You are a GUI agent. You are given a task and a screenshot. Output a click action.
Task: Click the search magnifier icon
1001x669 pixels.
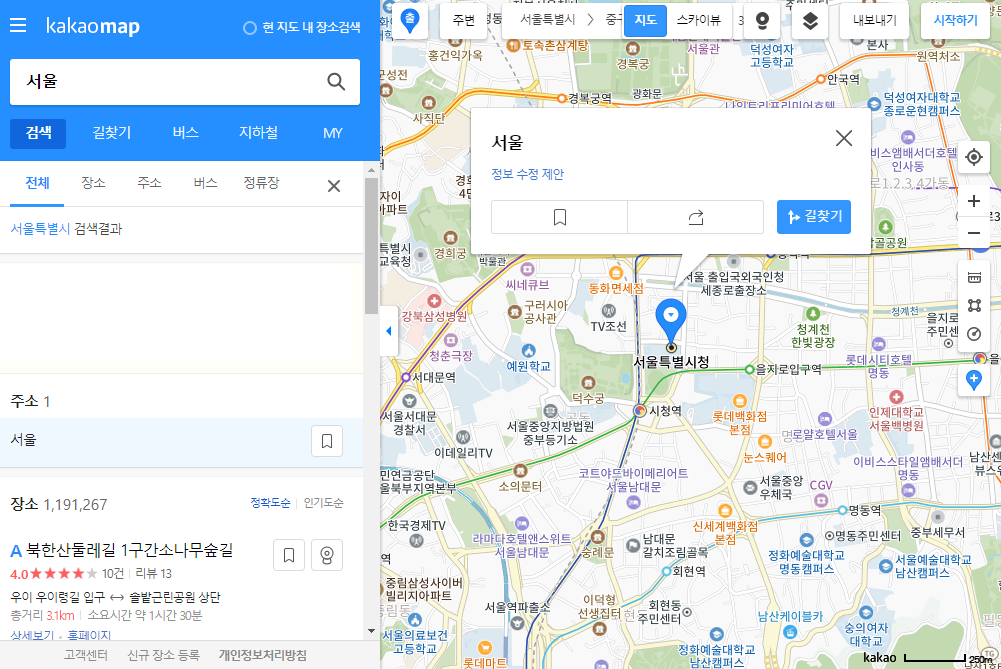[336, 82]
